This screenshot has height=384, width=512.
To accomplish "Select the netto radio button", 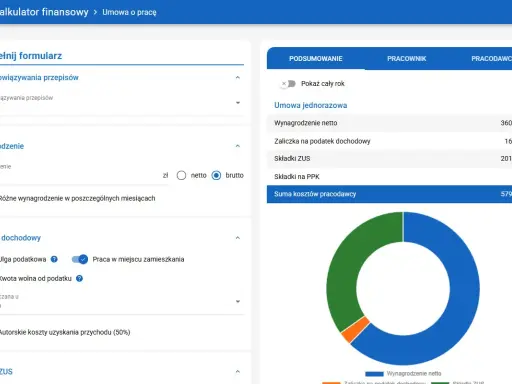I will point(181,175).
